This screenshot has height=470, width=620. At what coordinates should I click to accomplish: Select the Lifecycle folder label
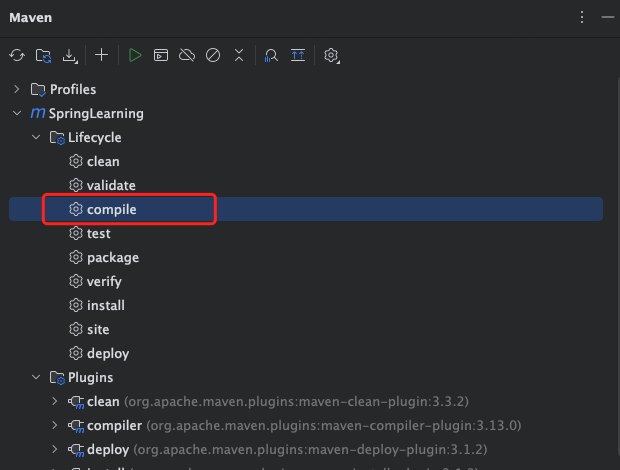pos(95,138)
